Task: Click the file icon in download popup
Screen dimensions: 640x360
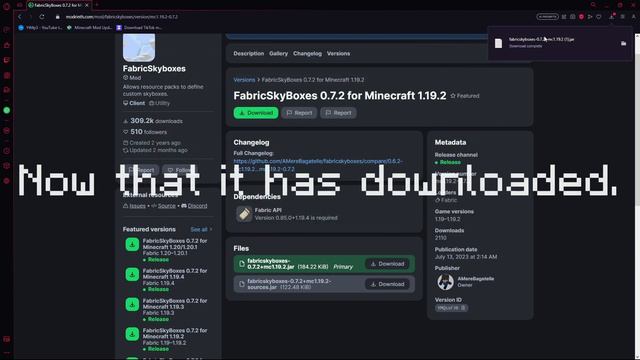Action: pos(498,43)
